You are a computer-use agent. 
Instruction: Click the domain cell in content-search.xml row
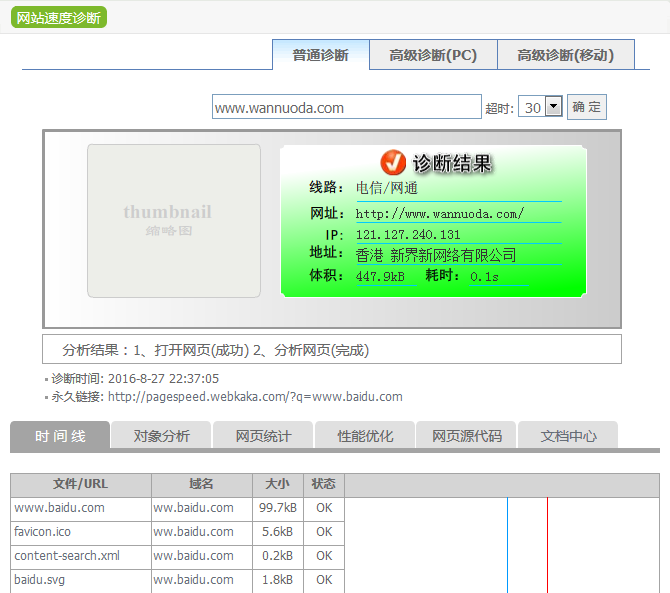202,556
